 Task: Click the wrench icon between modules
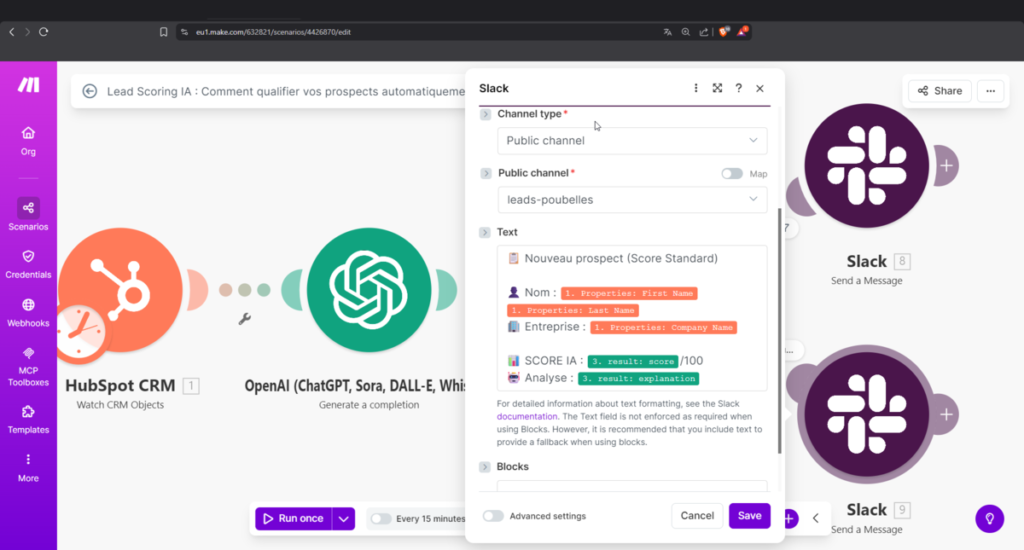(243, 319)
